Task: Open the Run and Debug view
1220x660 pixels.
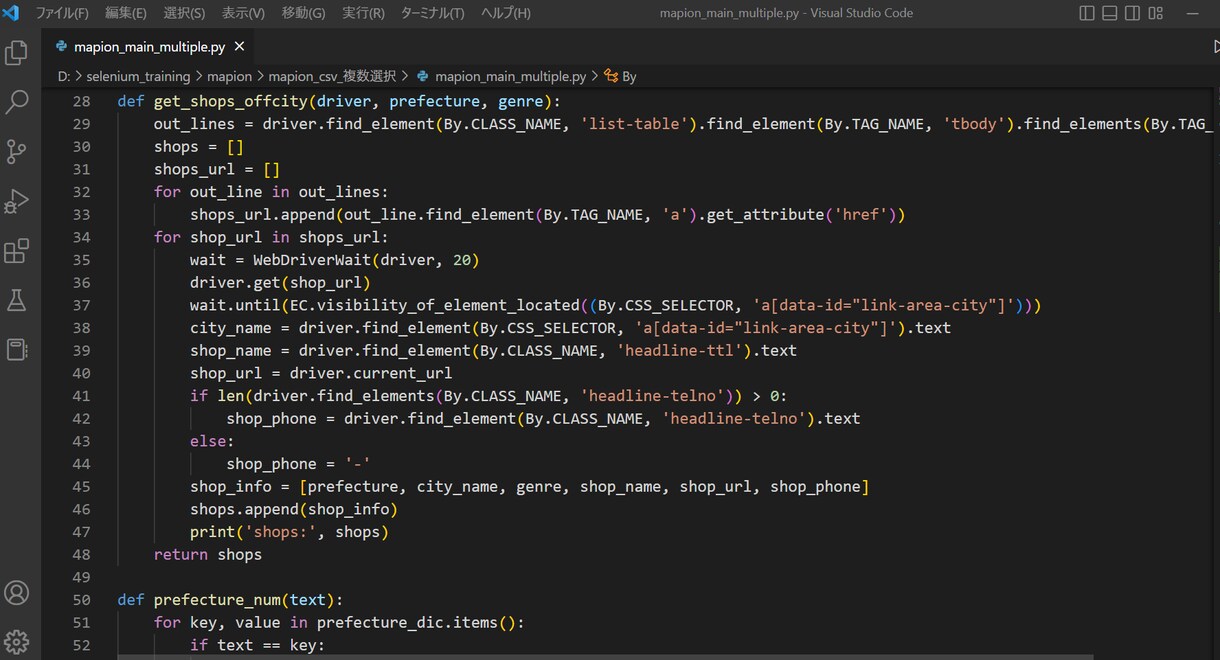Action: [17, 201]
